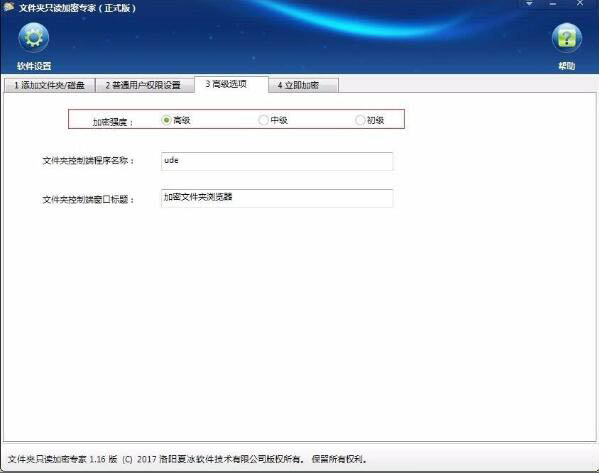Click the 文件夹控制端窗口标题 input field
The height and width of the screenshot is (473, 599).
coord(277,198)
